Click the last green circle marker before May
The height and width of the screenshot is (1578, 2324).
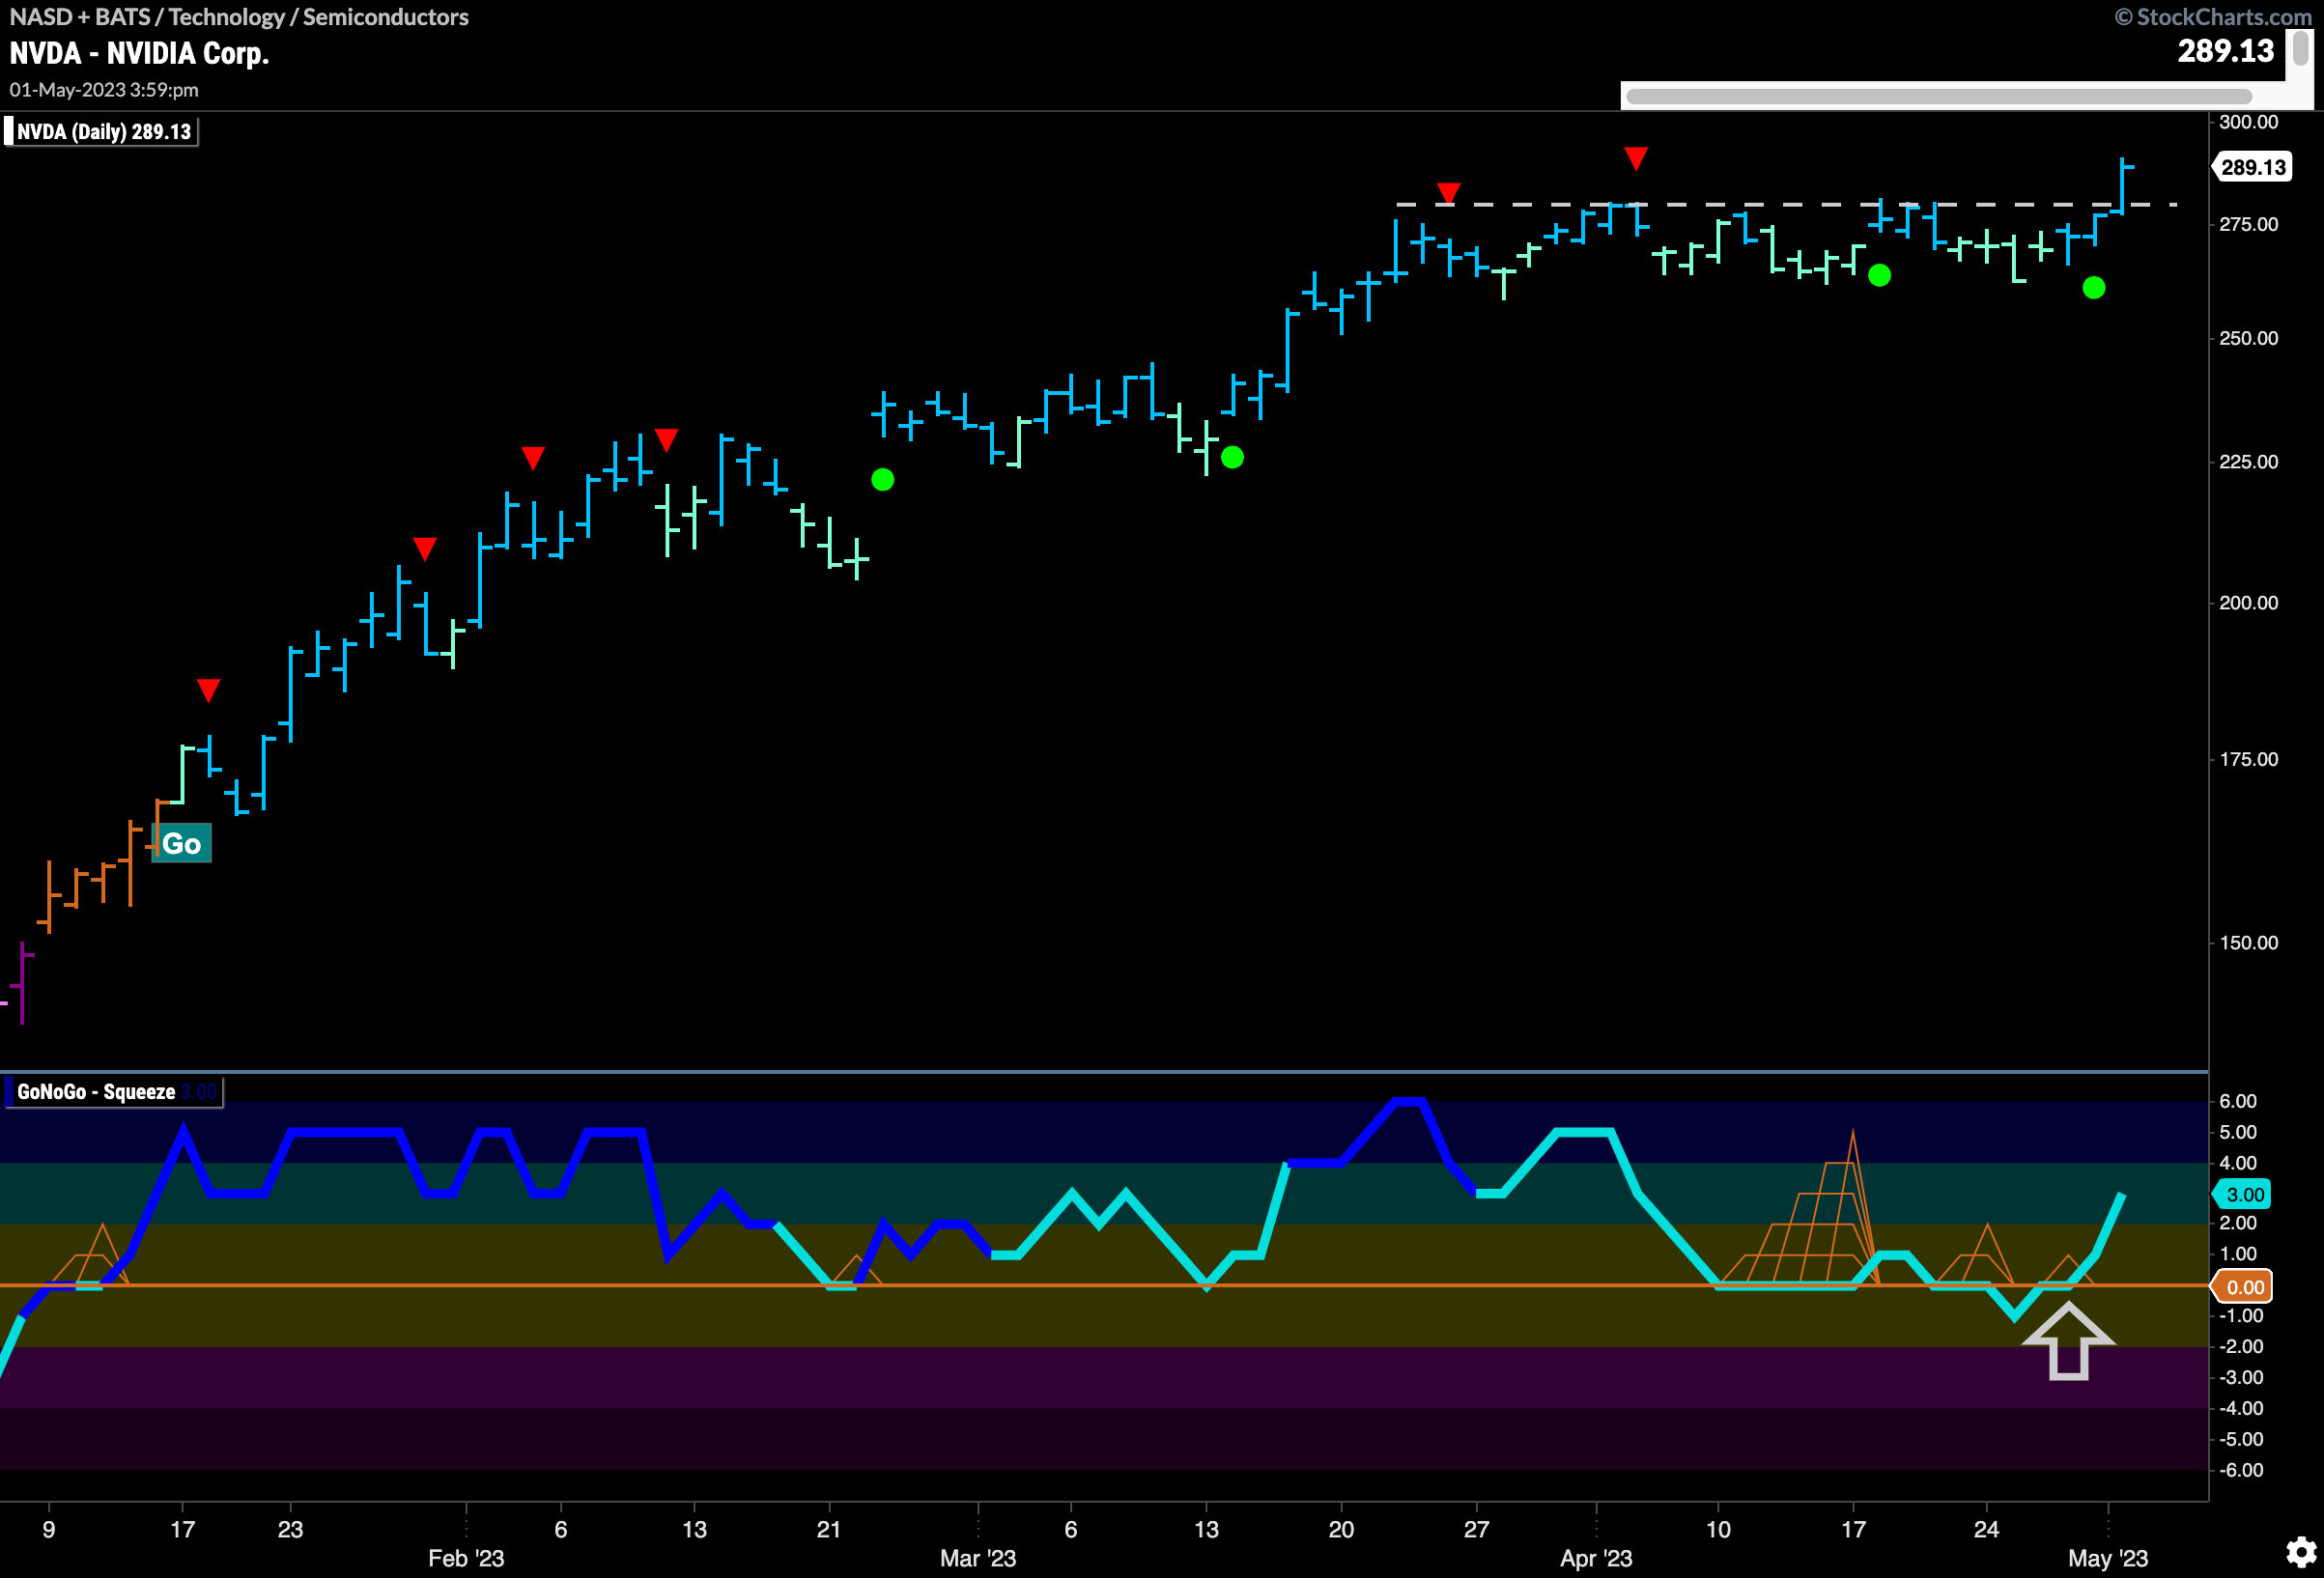coord(2093,288)
